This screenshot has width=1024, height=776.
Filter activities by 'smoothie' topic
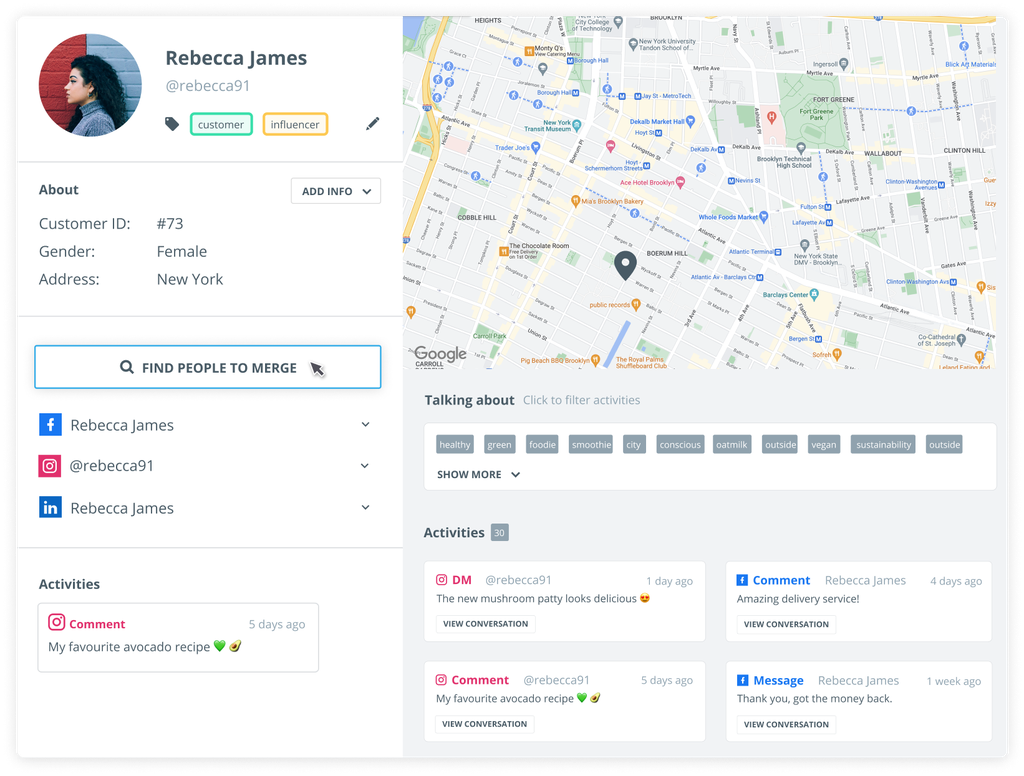(x=591, y=445)
